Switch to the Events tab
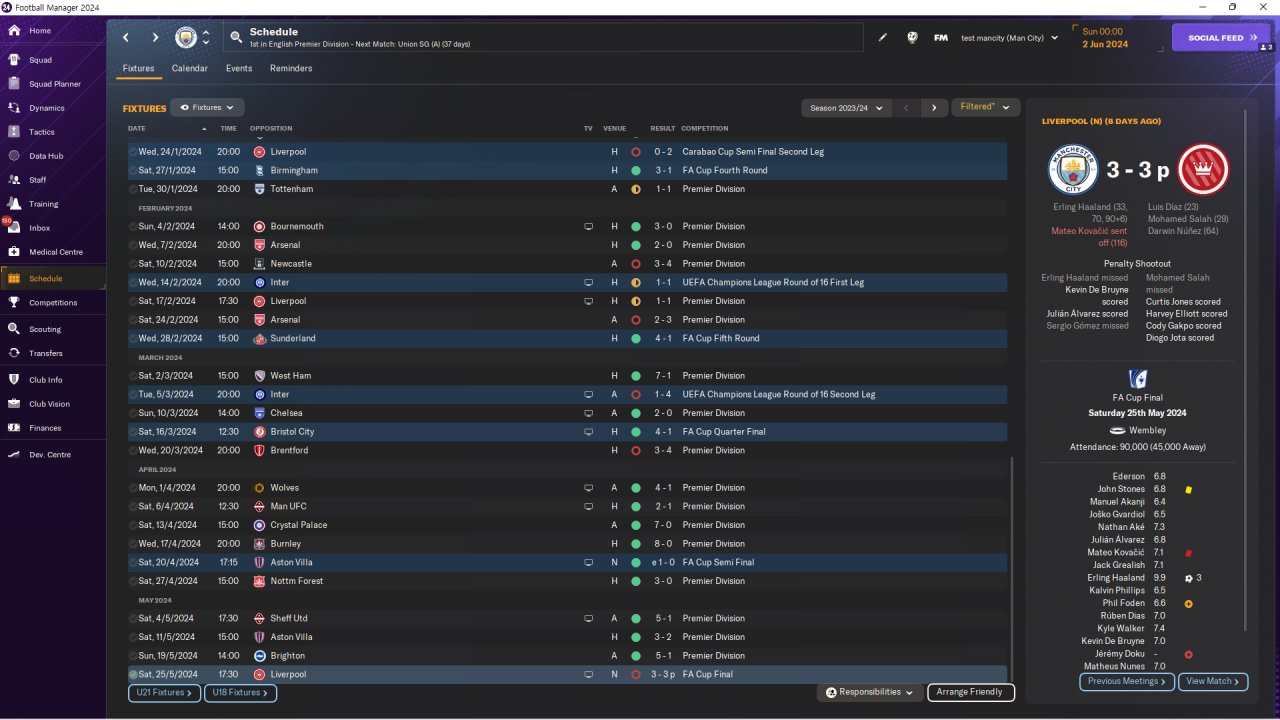Viewport: 1280px width, 720px height. click(x=239, y=69)
